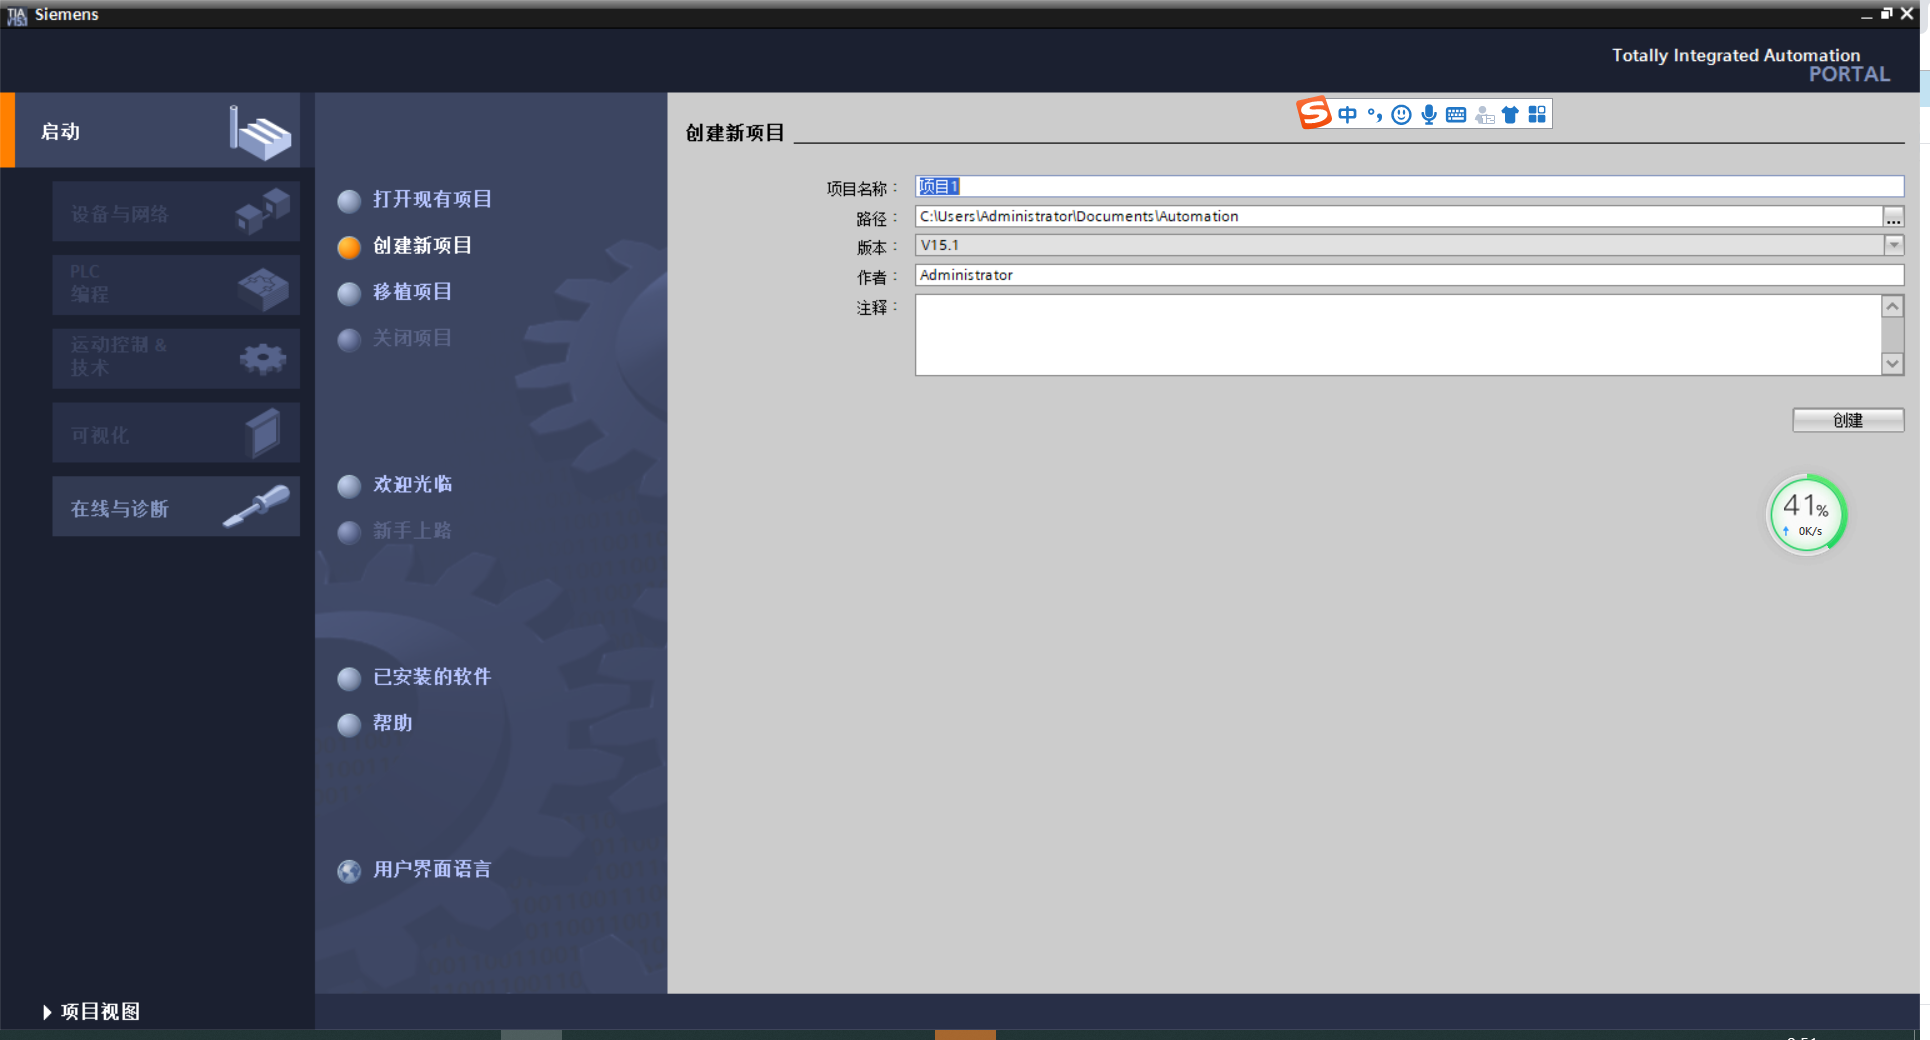Click the PLC 编程 chip icon
Viewport: 1930px width, 1040px height.
coord(264,288)
